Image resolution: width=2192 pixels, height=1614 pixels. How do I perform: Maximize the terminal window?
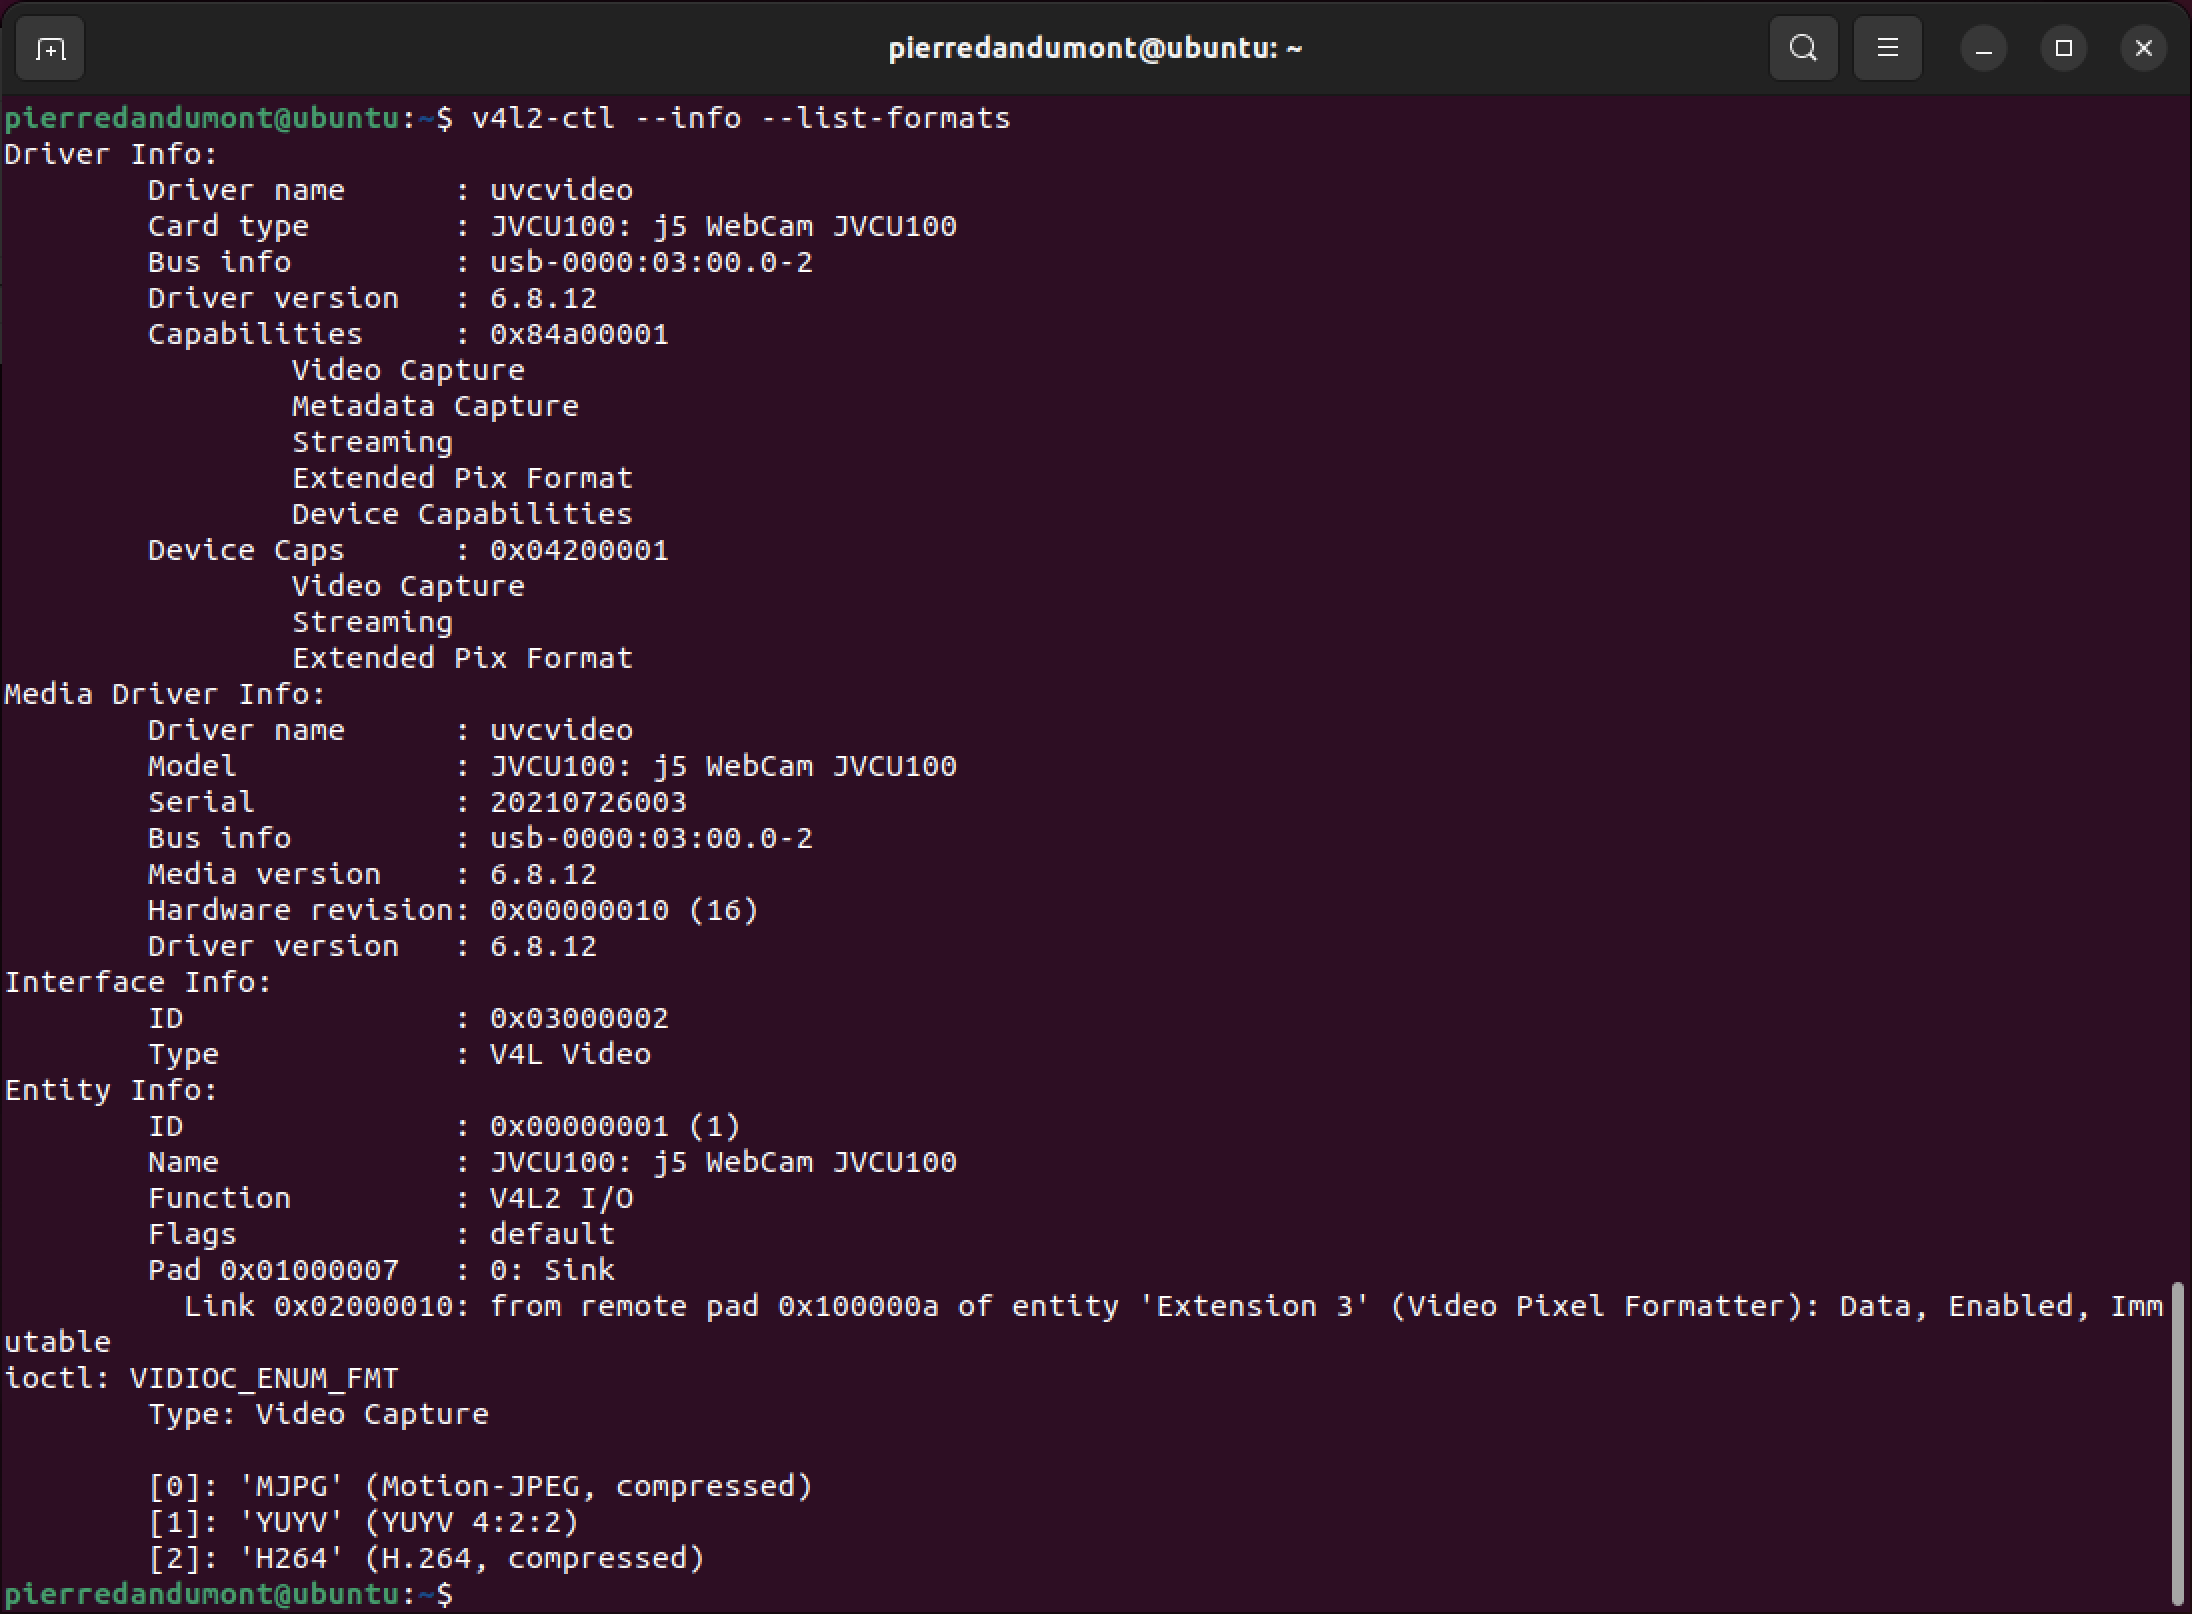(x=2064, y=49)
